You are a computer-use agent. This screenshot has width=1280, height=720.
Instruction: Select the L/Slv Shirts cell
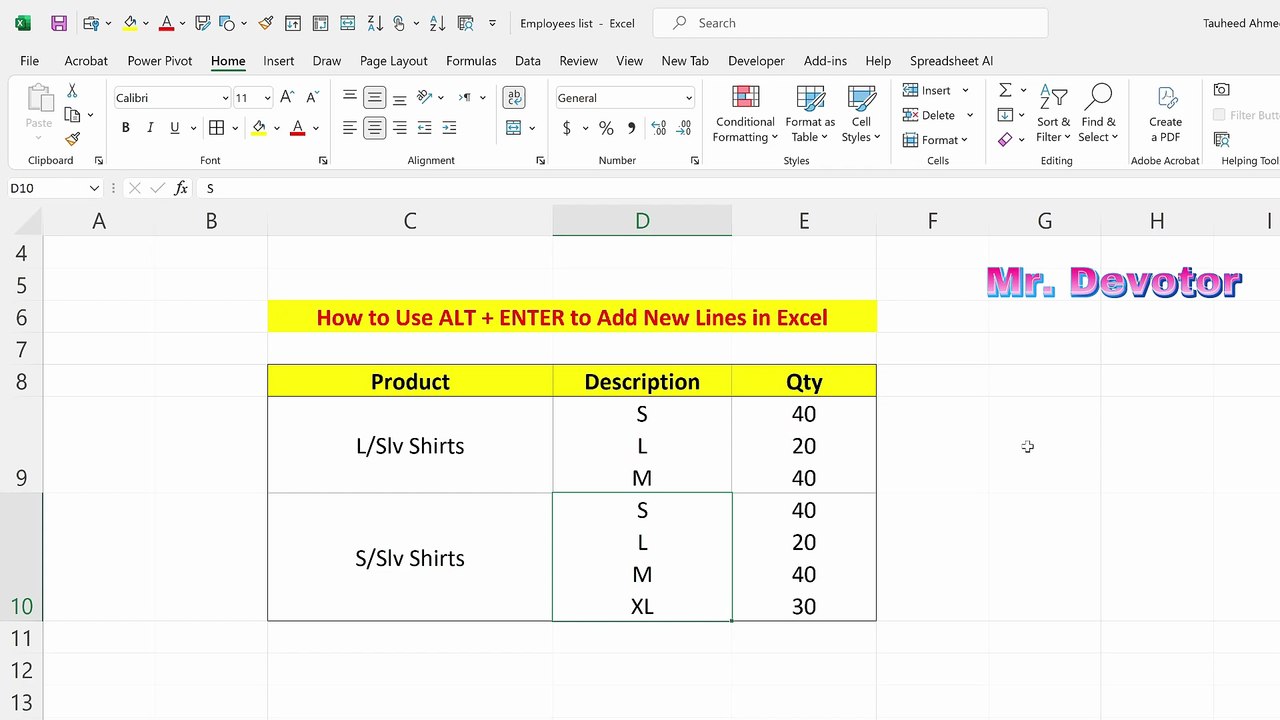[x=410, y=445]
